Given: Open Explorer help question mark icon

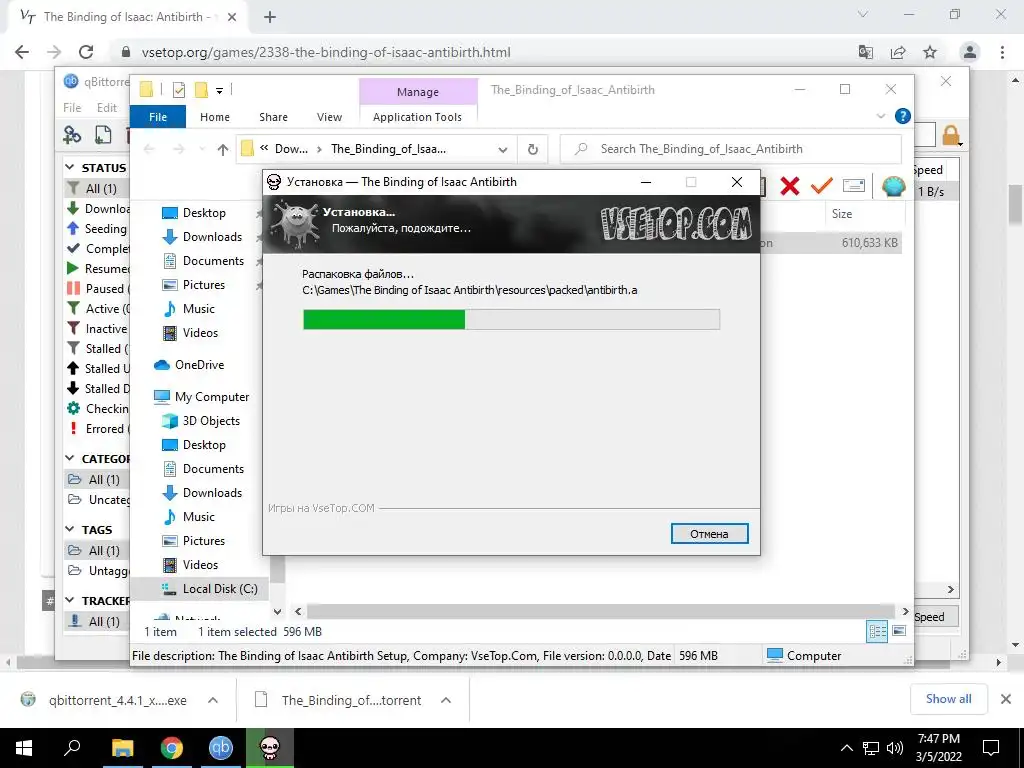Looking at the screenshot, I should (903, 116).
